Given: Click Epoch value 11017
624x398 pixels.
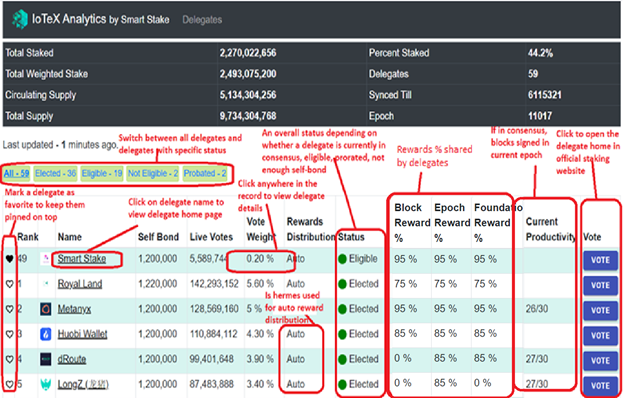Looking at the screenshot, I should coord(540,116).
